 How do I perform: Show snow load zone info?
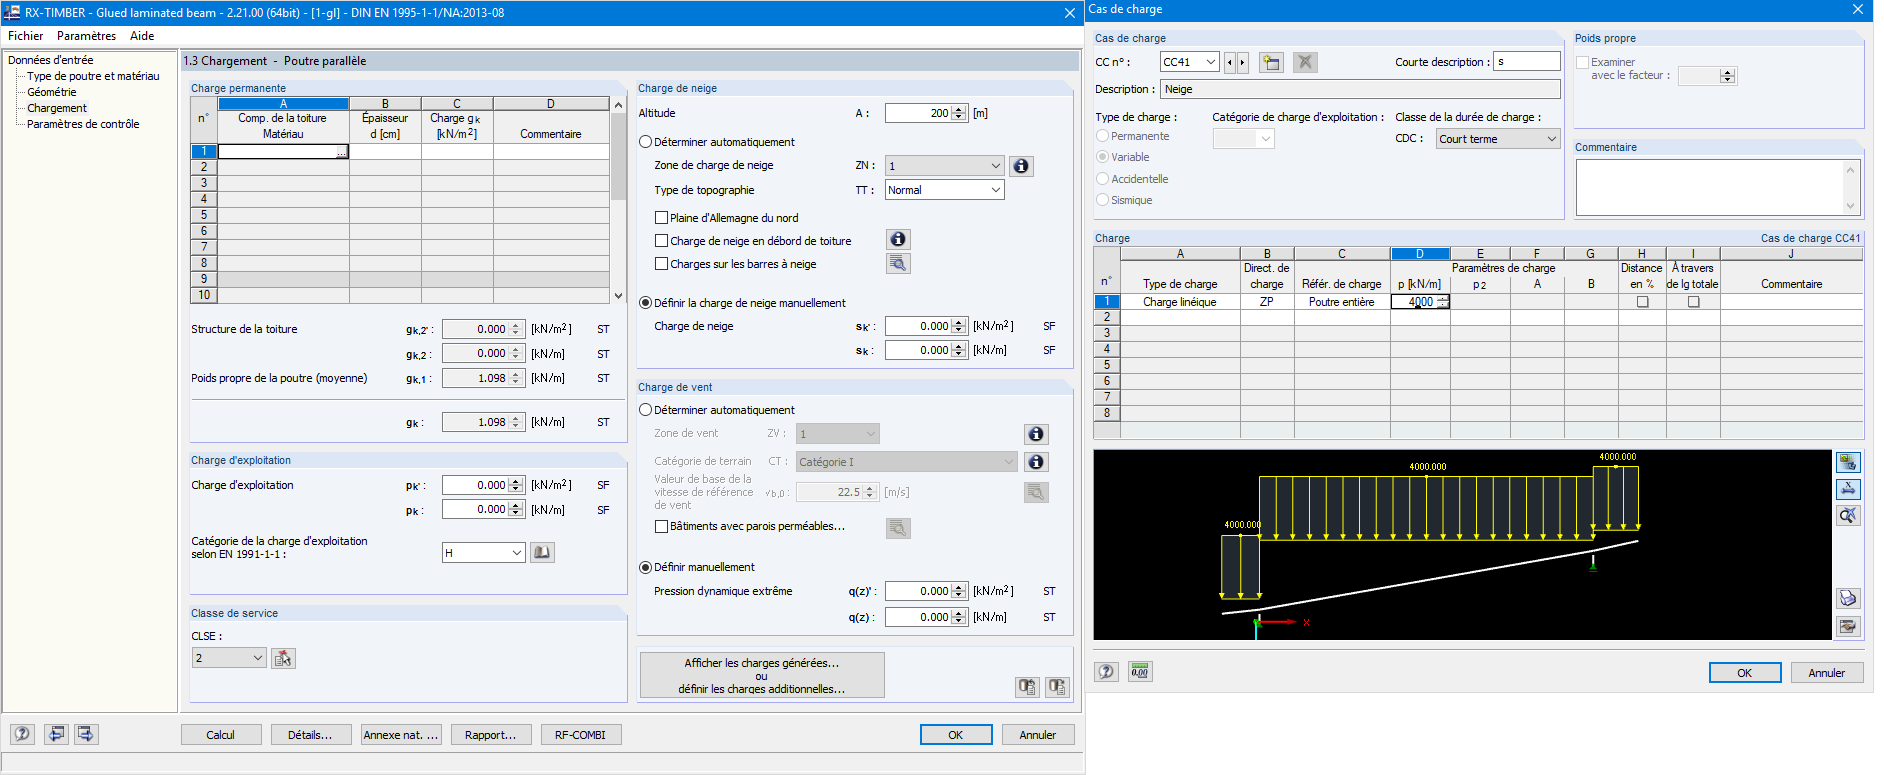point(1021,166)
